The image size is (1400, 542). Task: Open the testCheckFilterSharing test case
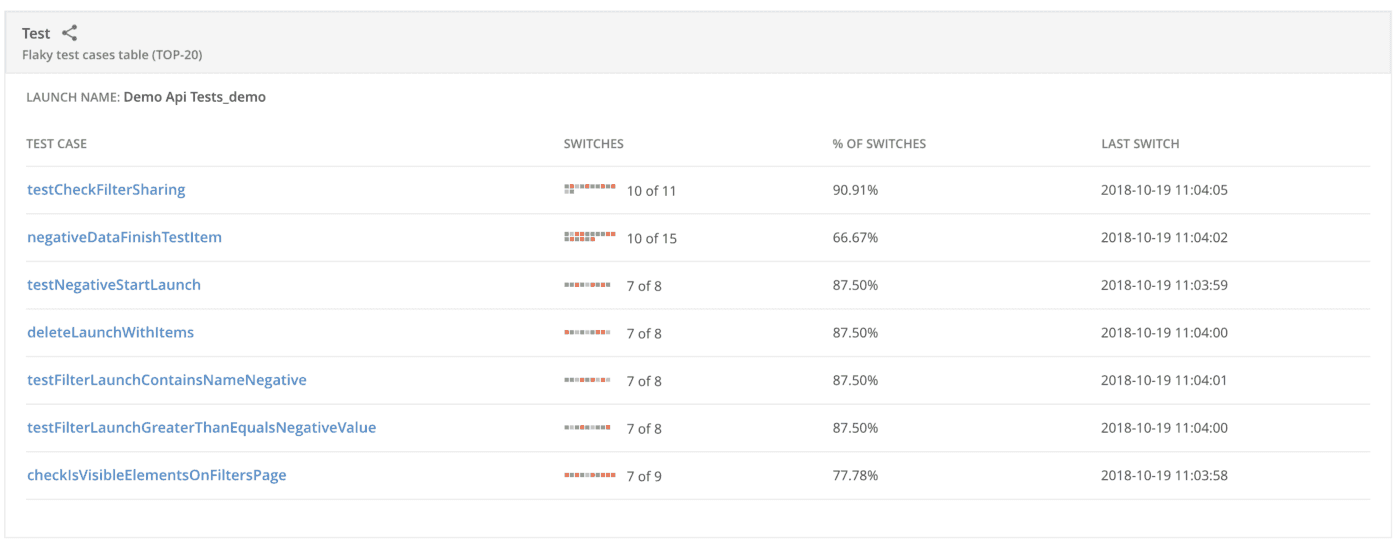tap(106, 190)
